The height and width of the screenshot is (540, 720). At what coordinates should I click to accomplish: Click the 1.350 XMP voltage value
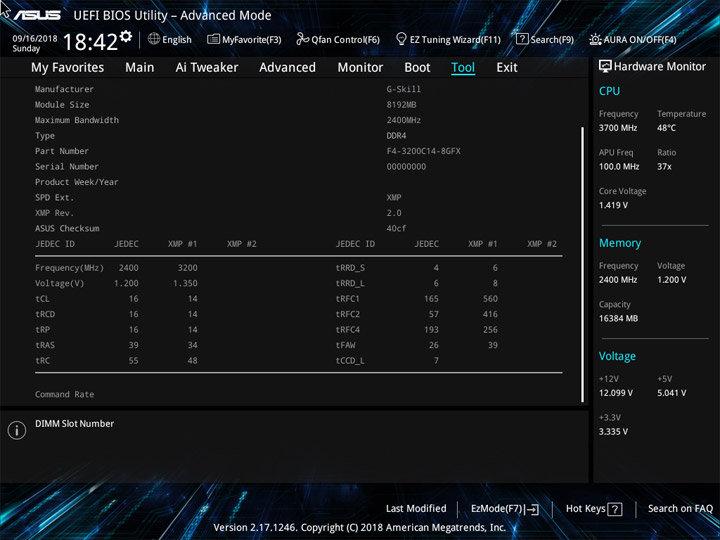click(185, 283)
